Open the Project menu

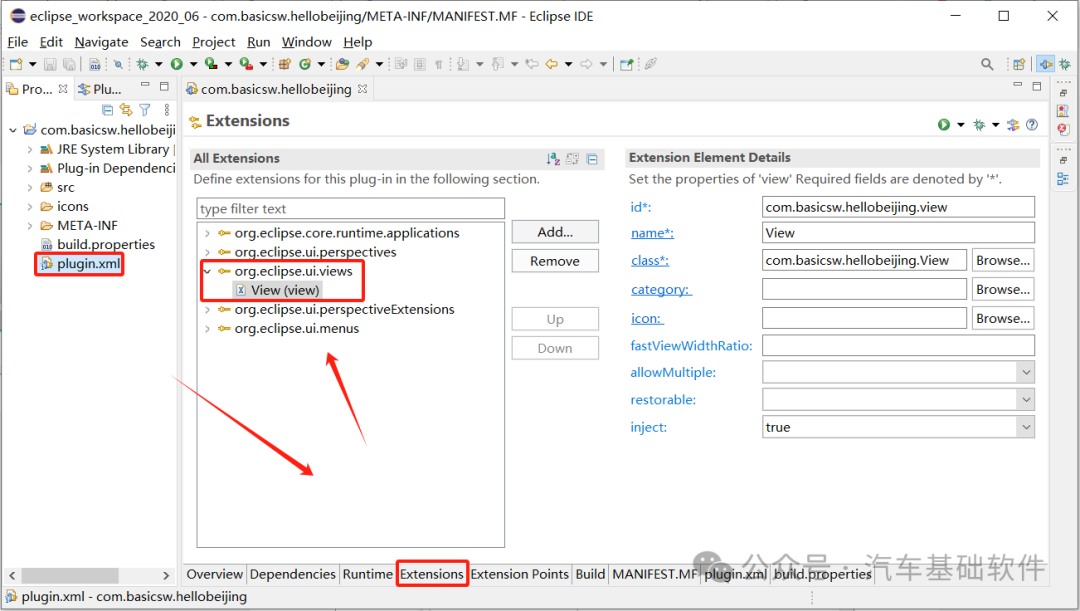[214, 42]
